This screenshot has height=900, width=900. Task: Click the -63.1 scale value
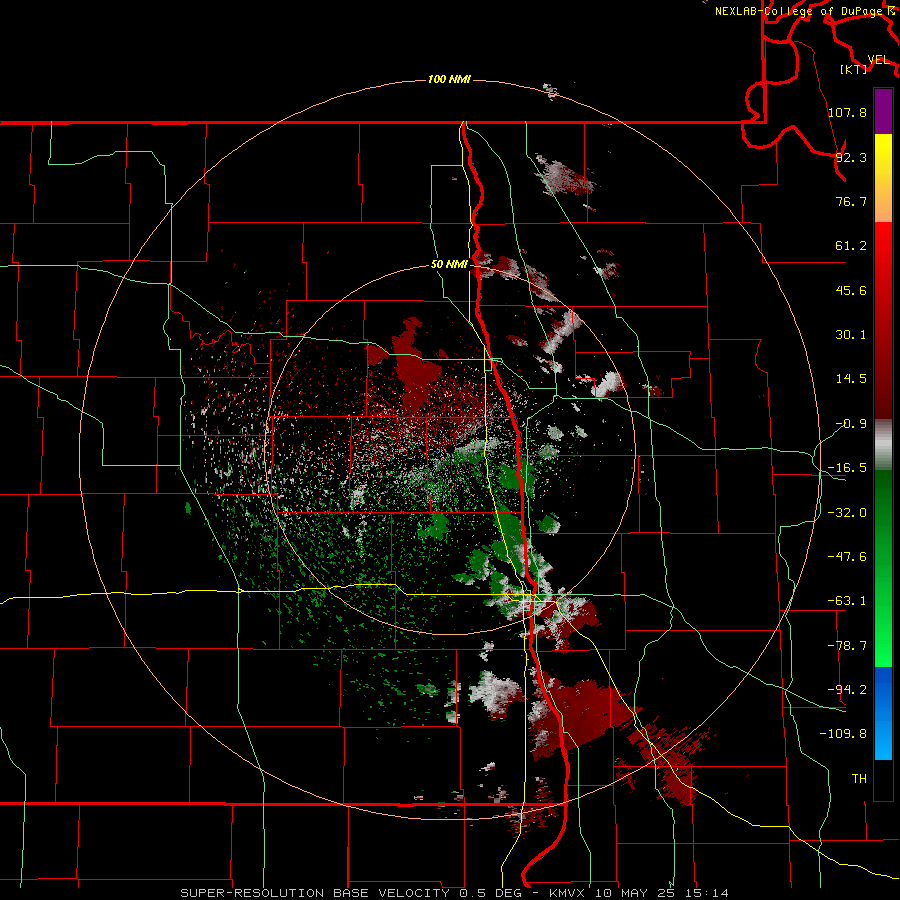(847, 601)
